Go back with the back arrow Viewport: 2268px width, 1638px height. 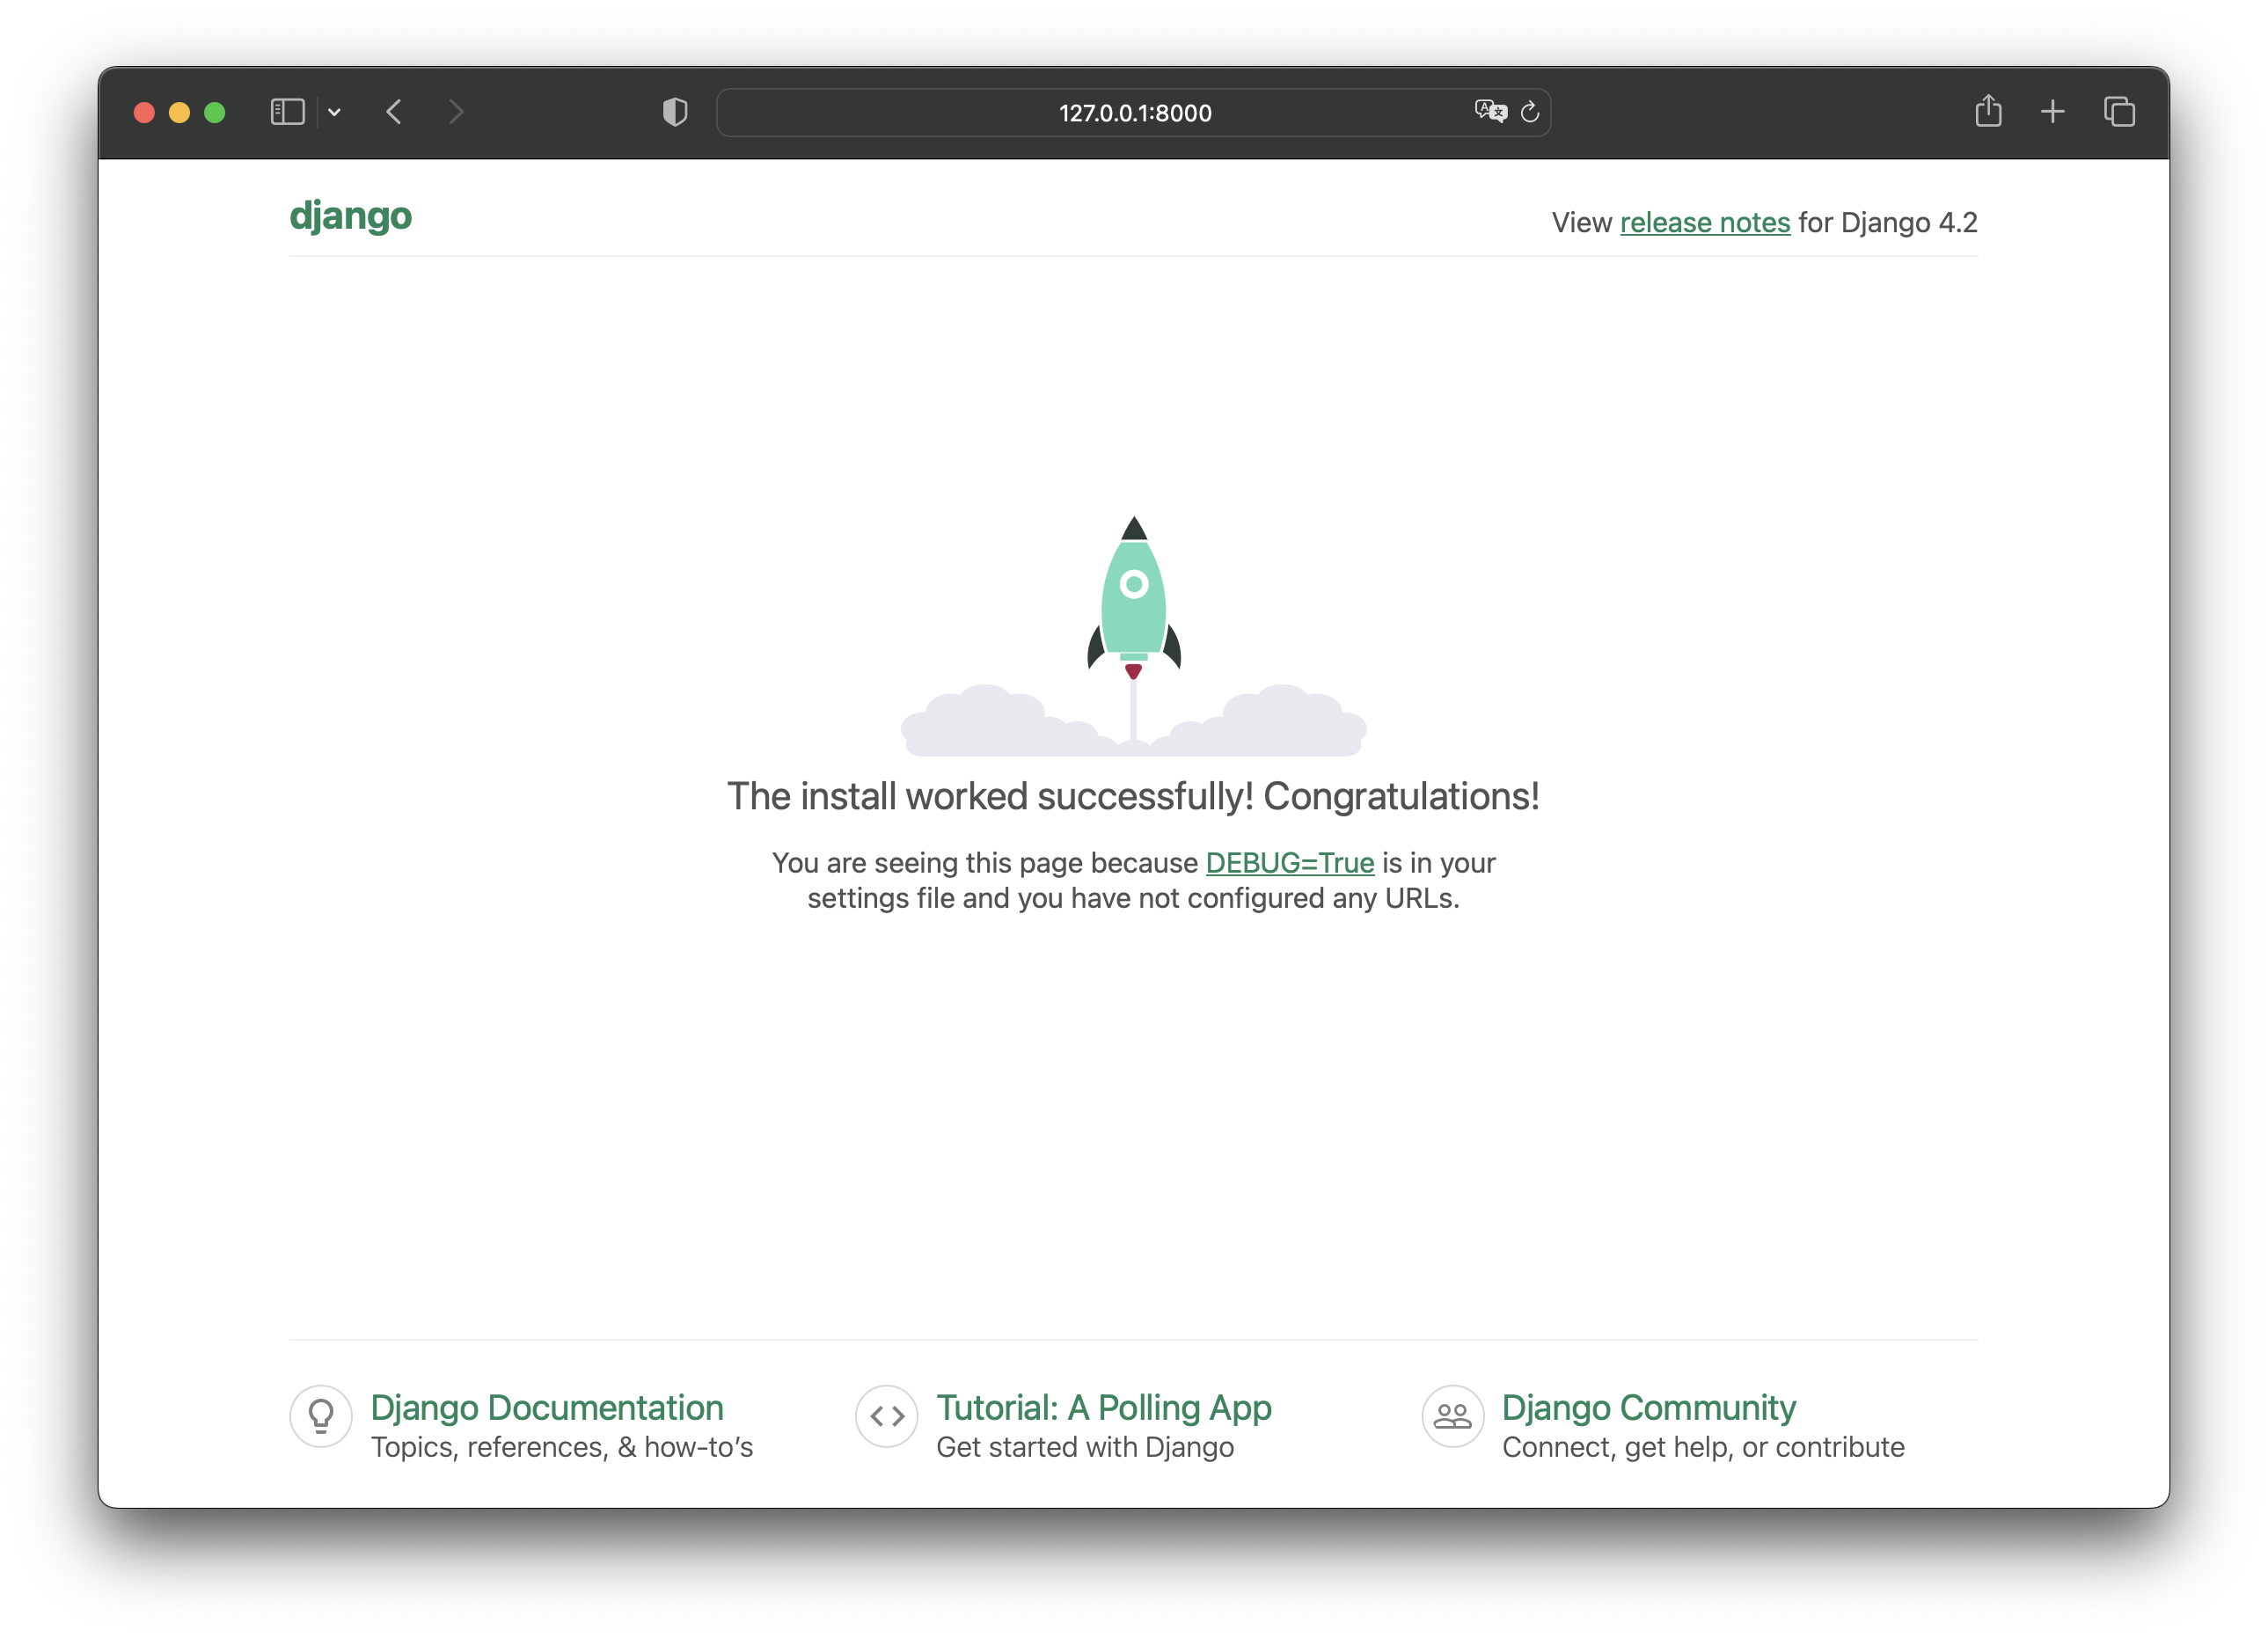[x=394, y=112]
